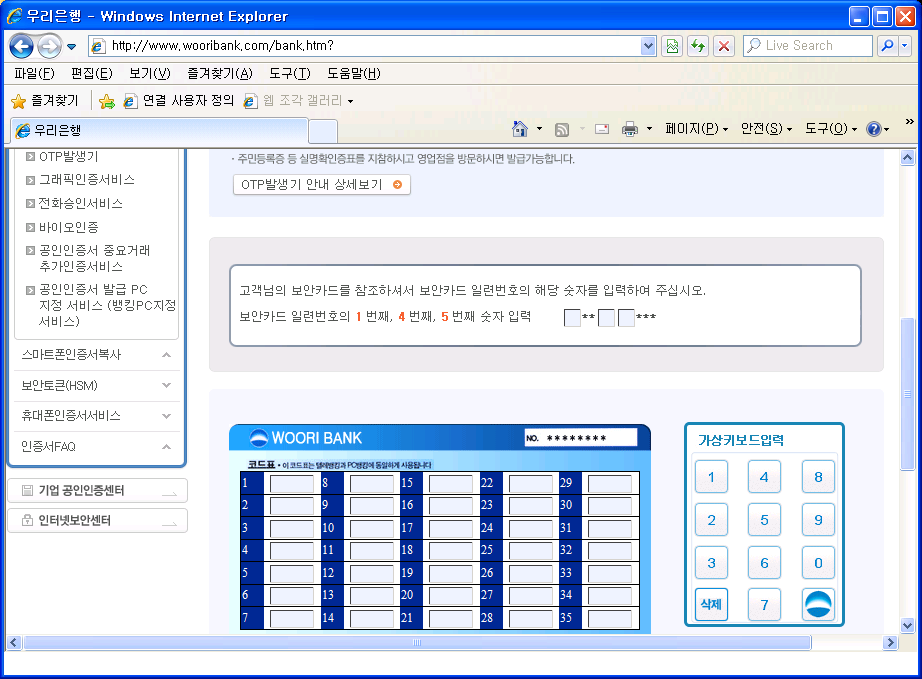This screenshot has width=922, height=679.
Task: Click the RSS feeds icon
Action: point(562,129)
